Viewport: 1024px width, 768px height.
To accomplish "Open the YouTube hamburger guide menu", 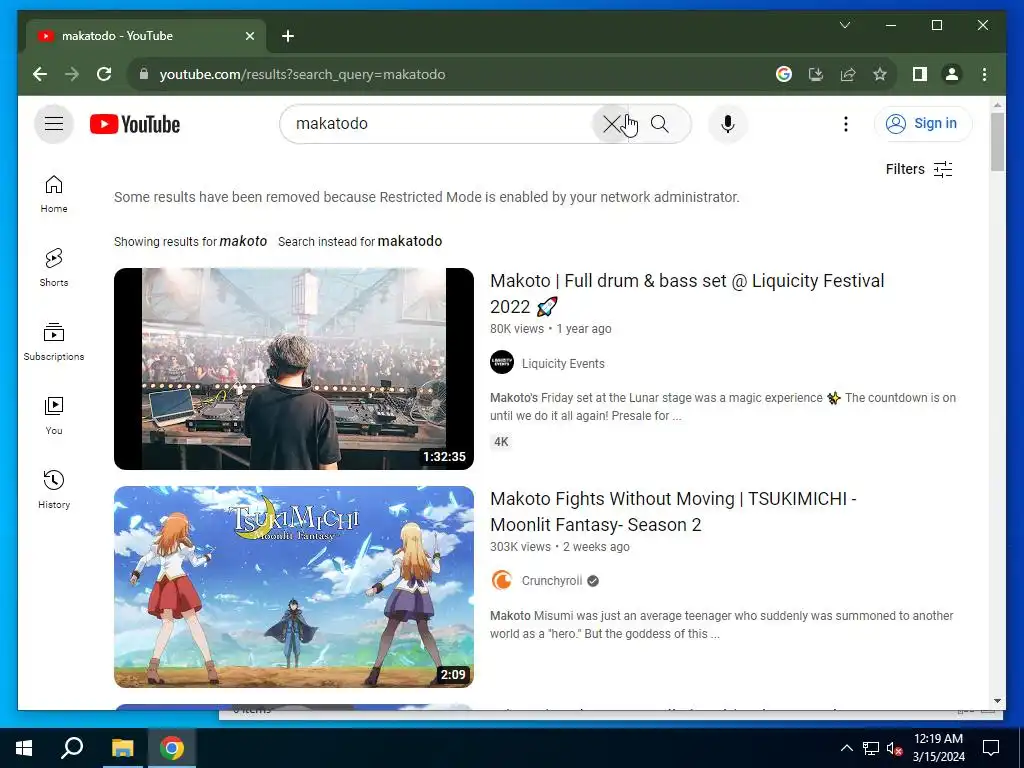I will click(54, 123).
